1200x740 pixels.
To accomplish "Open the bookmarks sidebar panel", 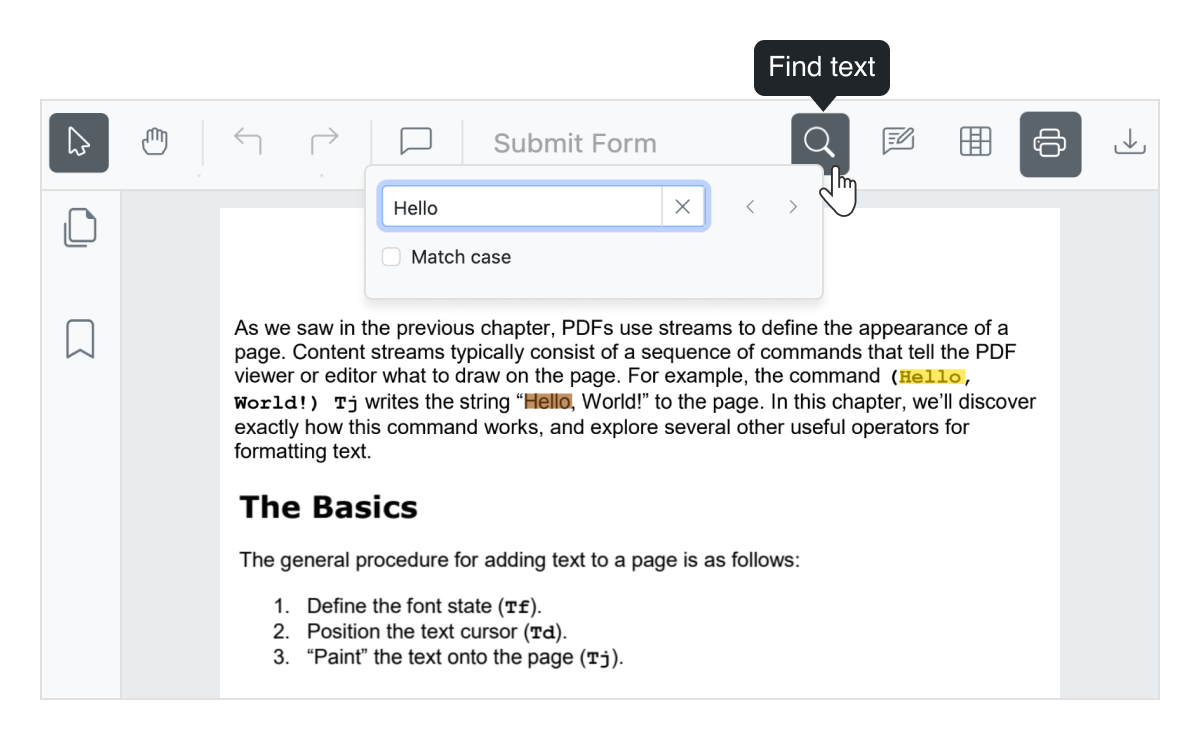I will point(80,339).
